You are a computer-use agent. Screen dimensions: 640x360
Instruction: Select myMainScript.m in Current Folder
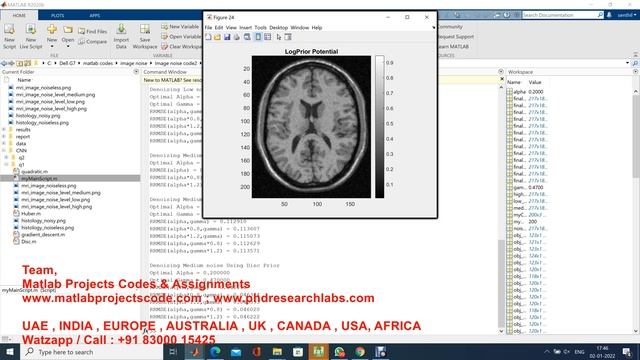(70, 179)
